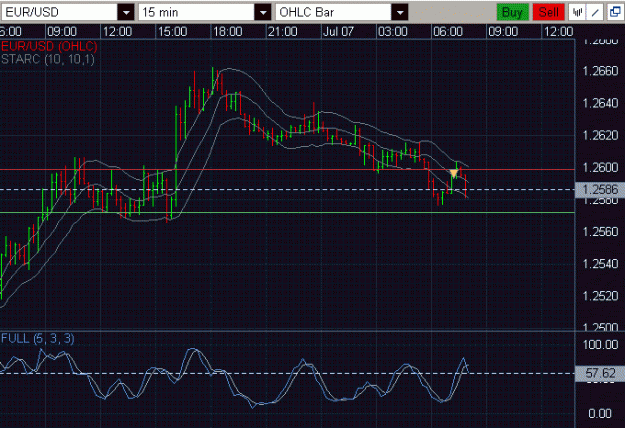625x428 pixels.
Task: Select the trend line drawing tool icon
Action: [595, 12]
